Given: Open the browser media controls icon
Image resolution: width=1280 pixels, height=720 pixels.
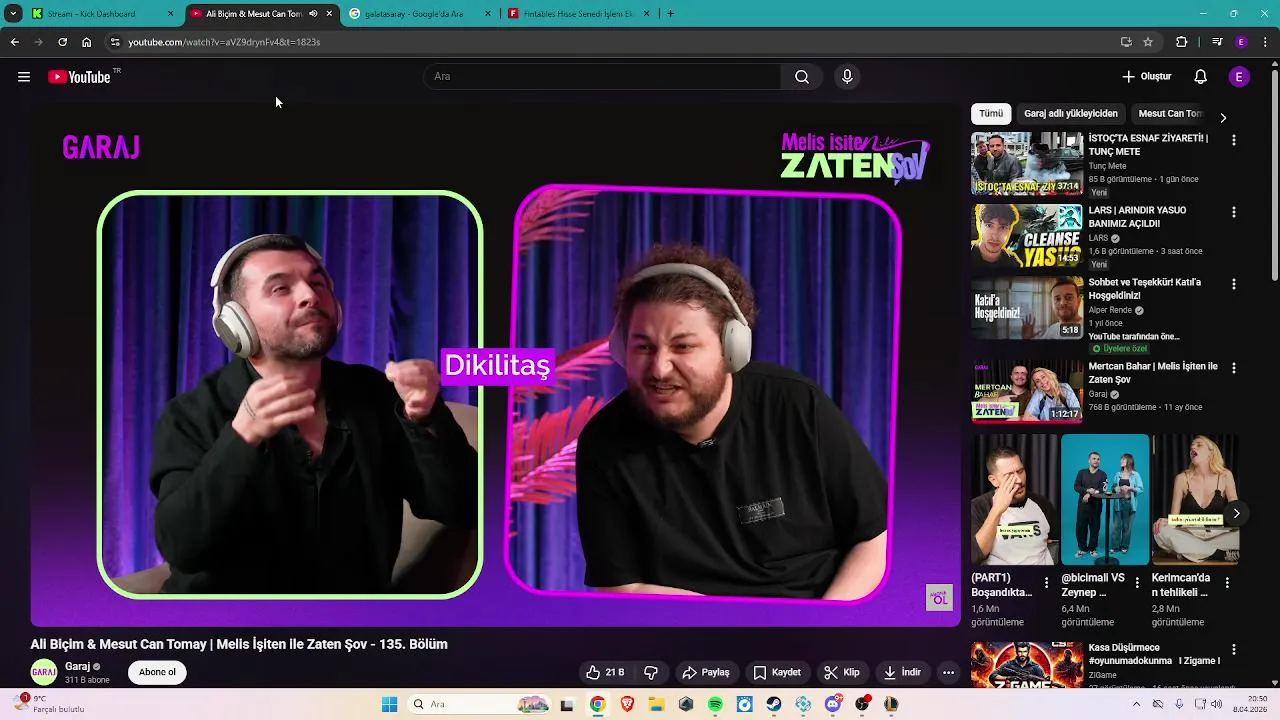Looking at the screenshot, I should (1217, 42).
